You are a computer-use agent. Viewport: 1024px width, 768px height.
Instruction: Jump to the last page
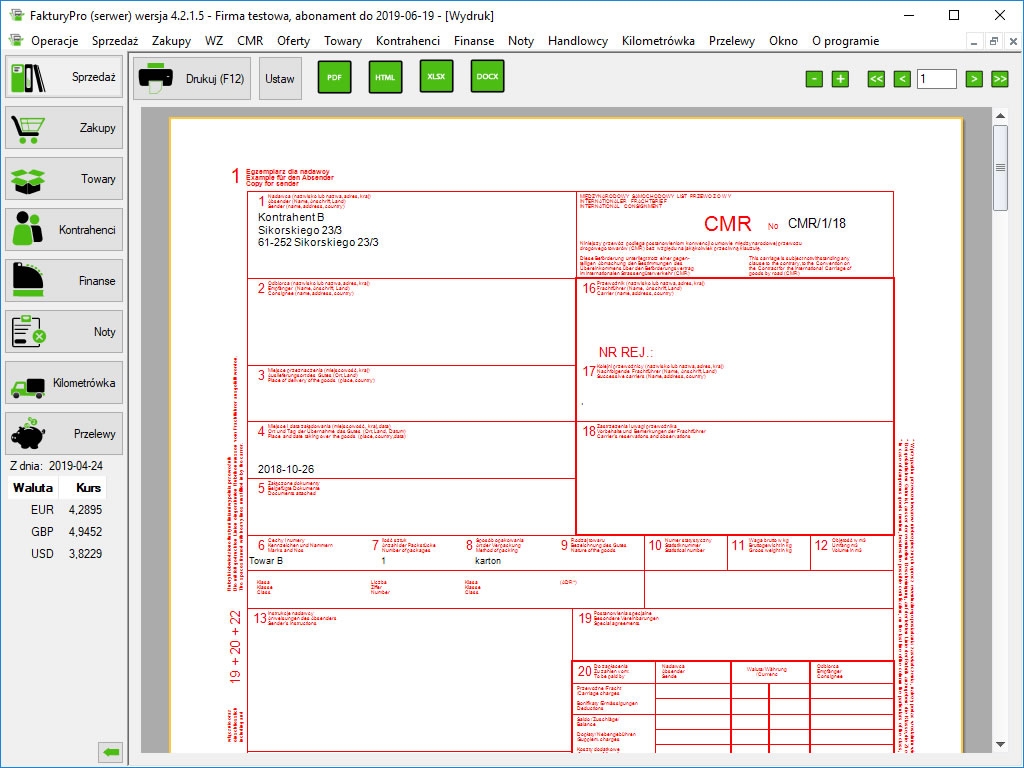point(999,79)
